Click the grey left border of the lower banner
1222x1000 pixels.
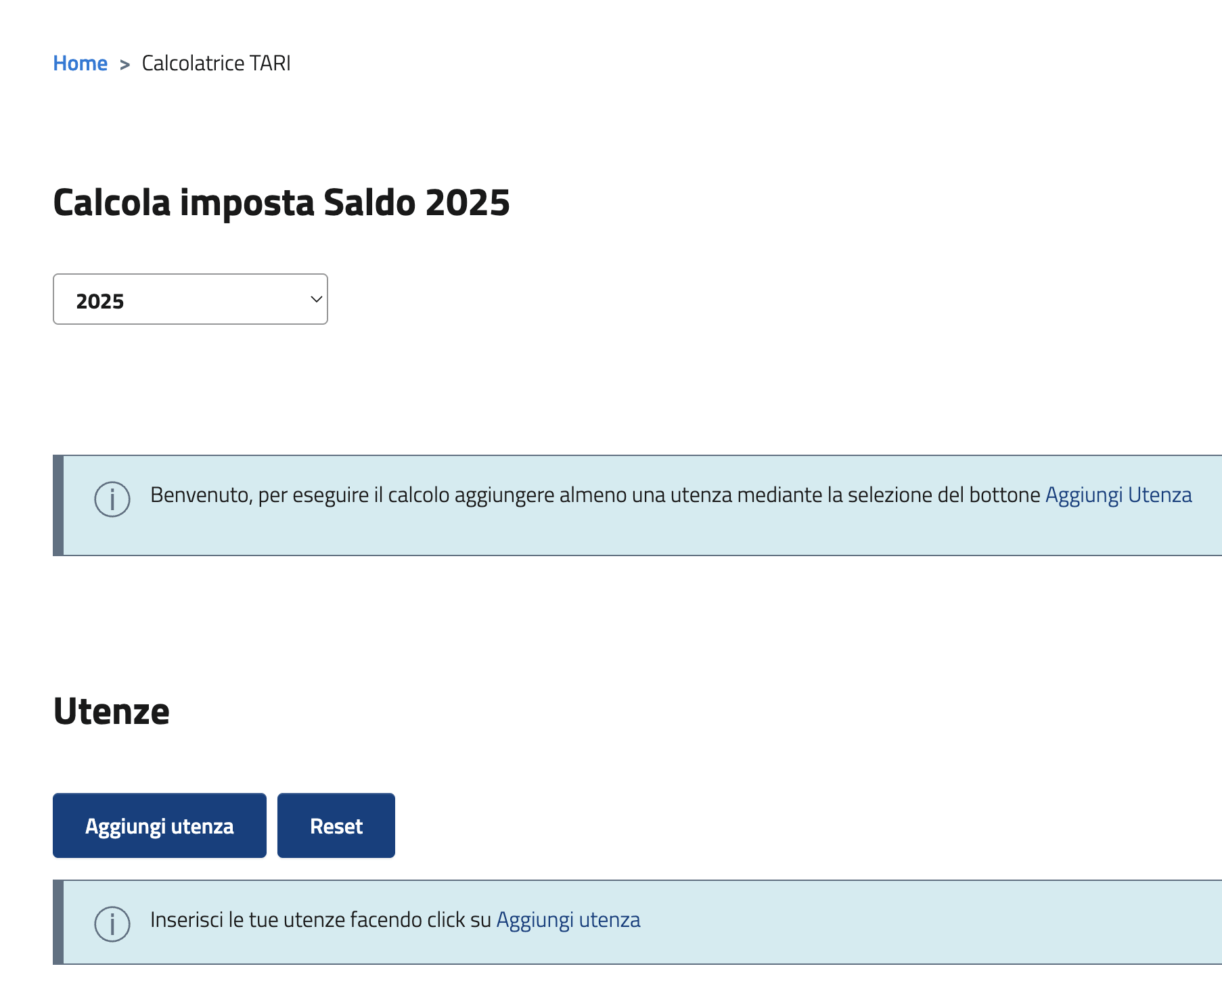58,922
